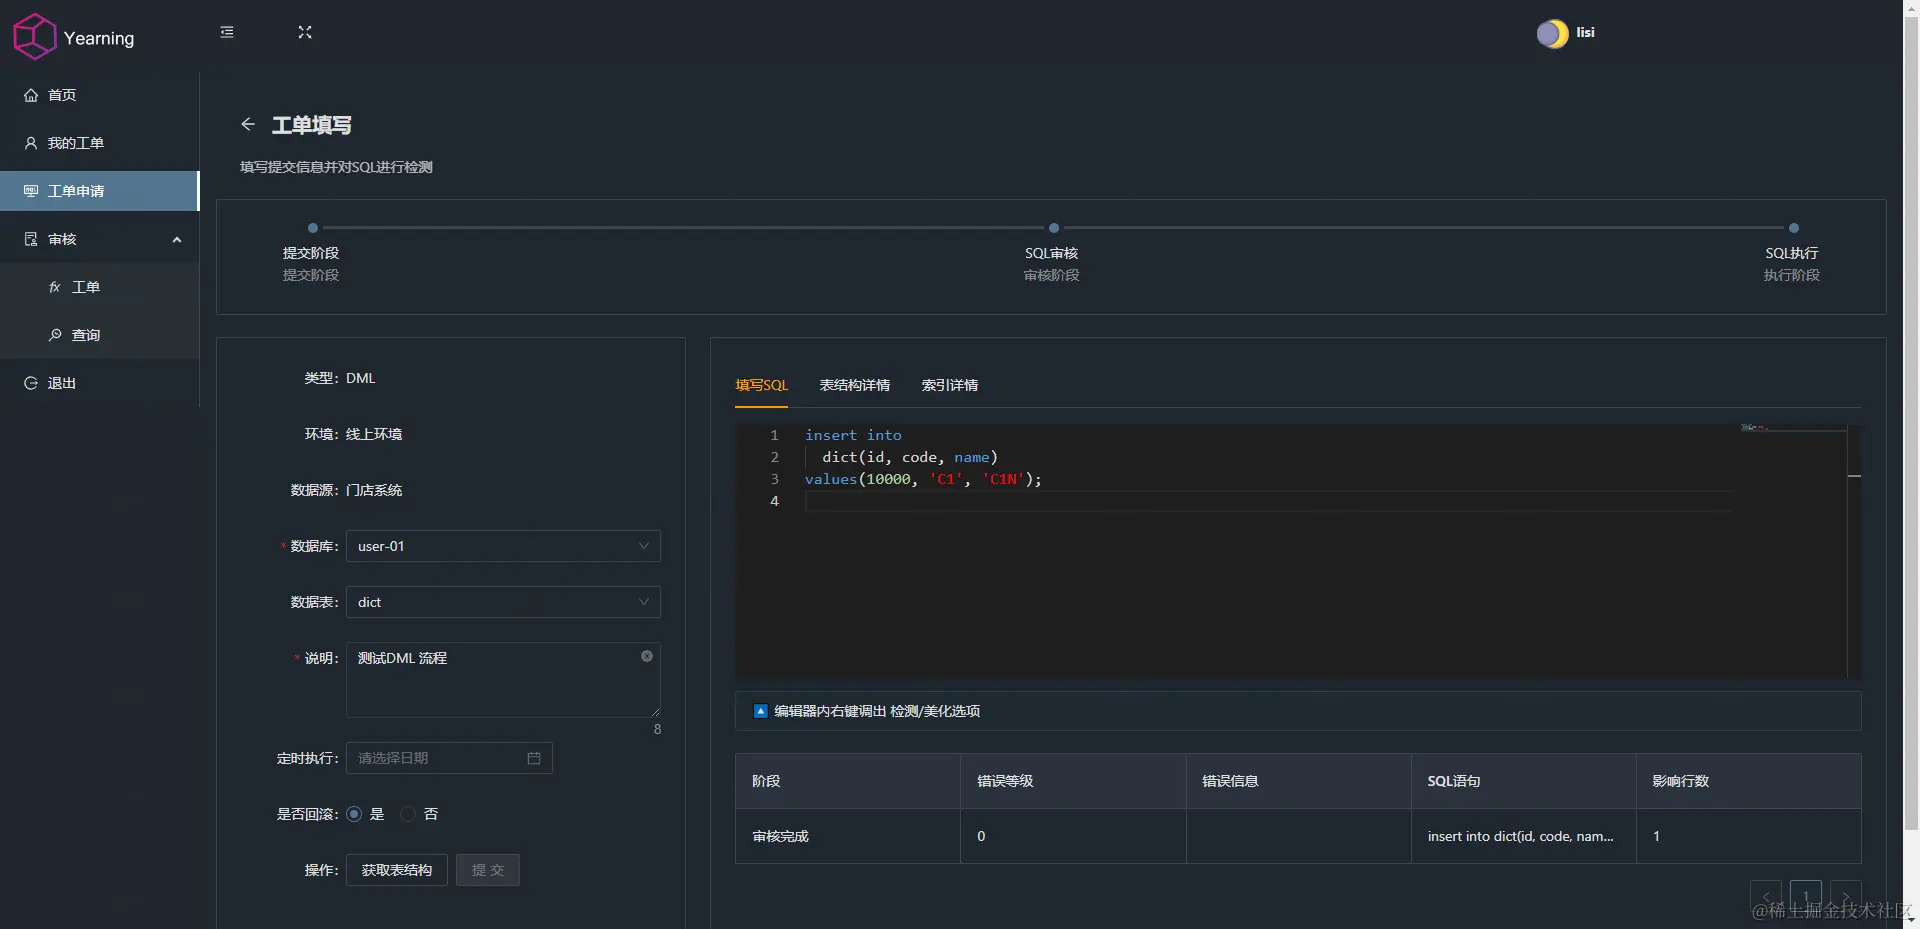Open the calendar icon in the scheduled execution field
Screen dimensions: 1920x929
[534, 758]
